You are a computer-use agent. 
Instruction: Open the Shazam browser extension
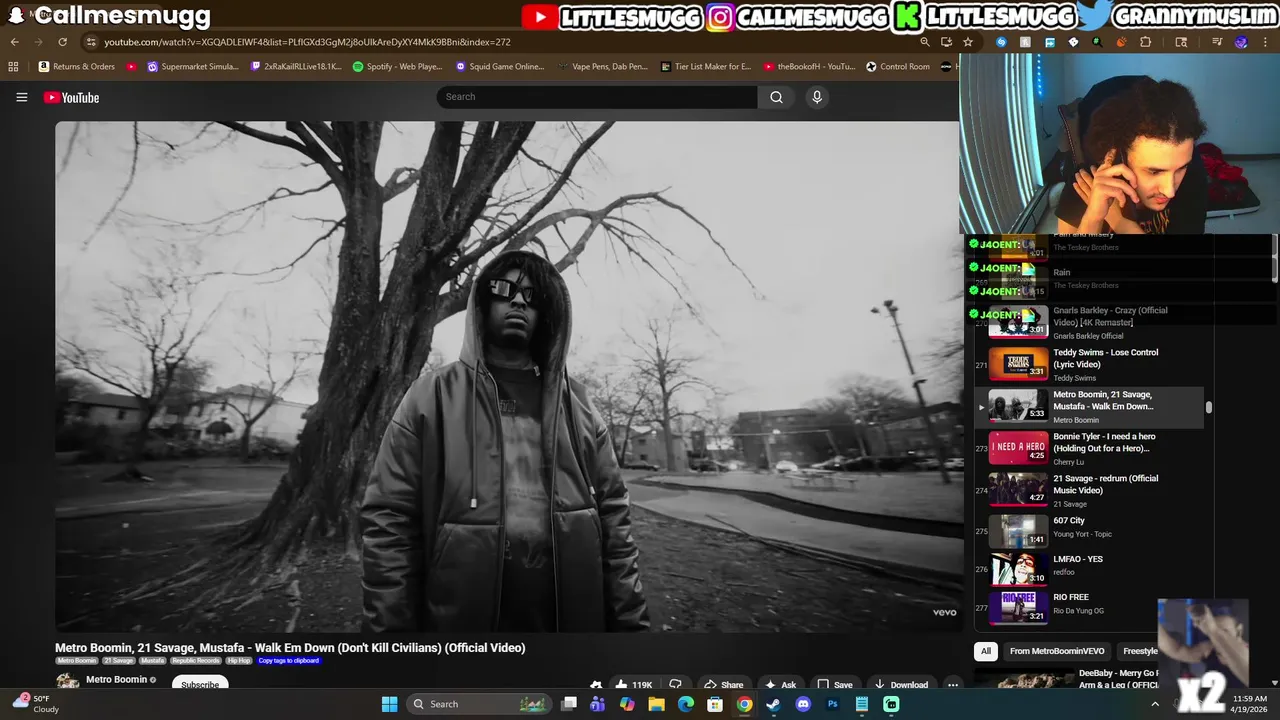(1001, 42)
